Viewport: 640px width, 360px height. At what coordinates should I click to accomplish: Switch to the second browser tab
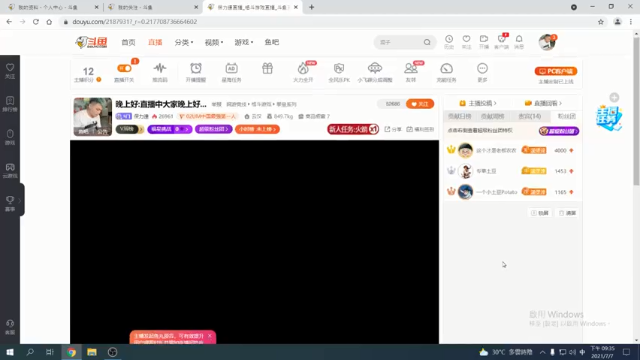(x=152, y=7)
